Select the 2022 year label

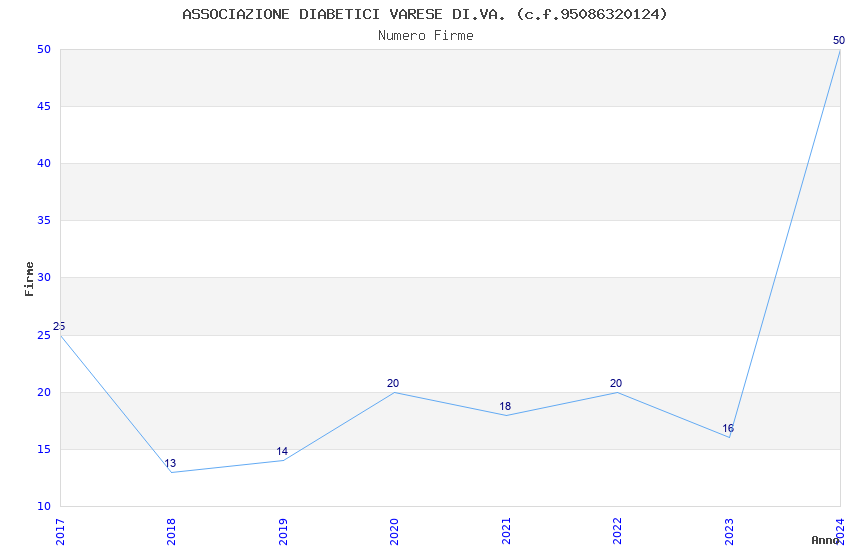point(617,532)
